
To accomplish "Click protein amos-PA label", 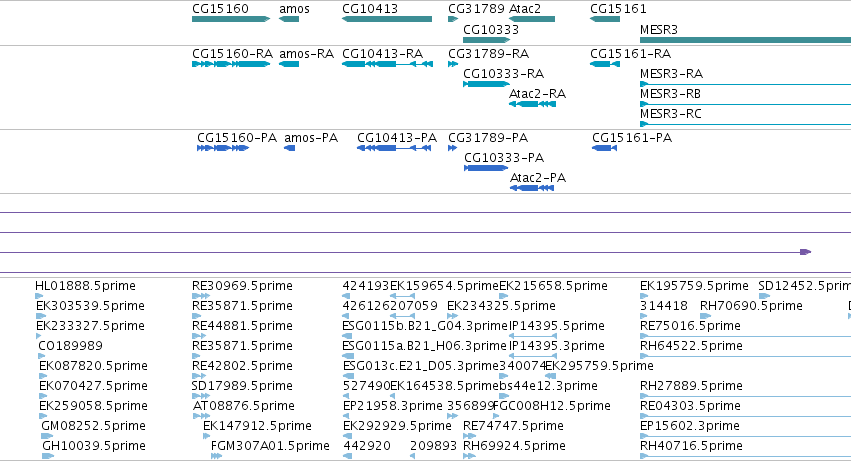I will pyautogui.click(x=311, y=138).
